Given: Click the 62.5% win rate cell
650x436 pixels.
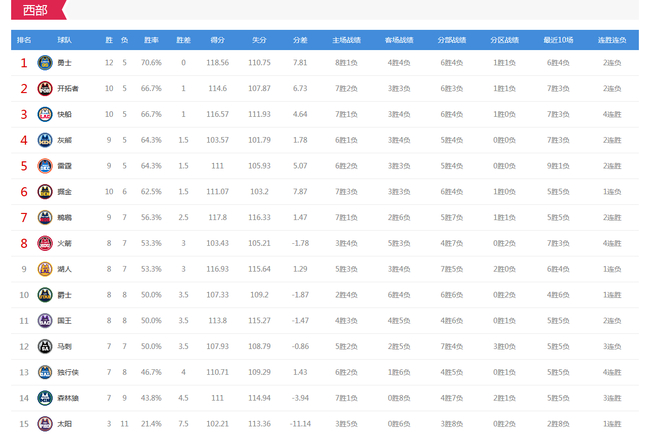Looking at the screenshot, I should tap(151, 191).
